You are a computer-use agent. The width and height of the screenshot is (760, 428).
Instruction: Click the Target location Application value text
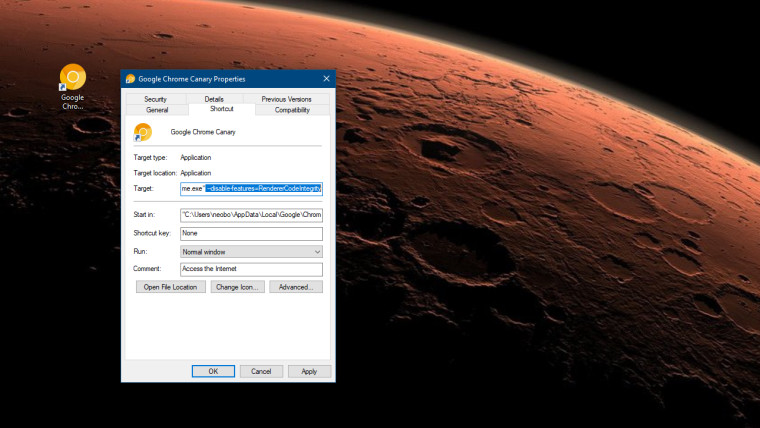coord(196,173)
